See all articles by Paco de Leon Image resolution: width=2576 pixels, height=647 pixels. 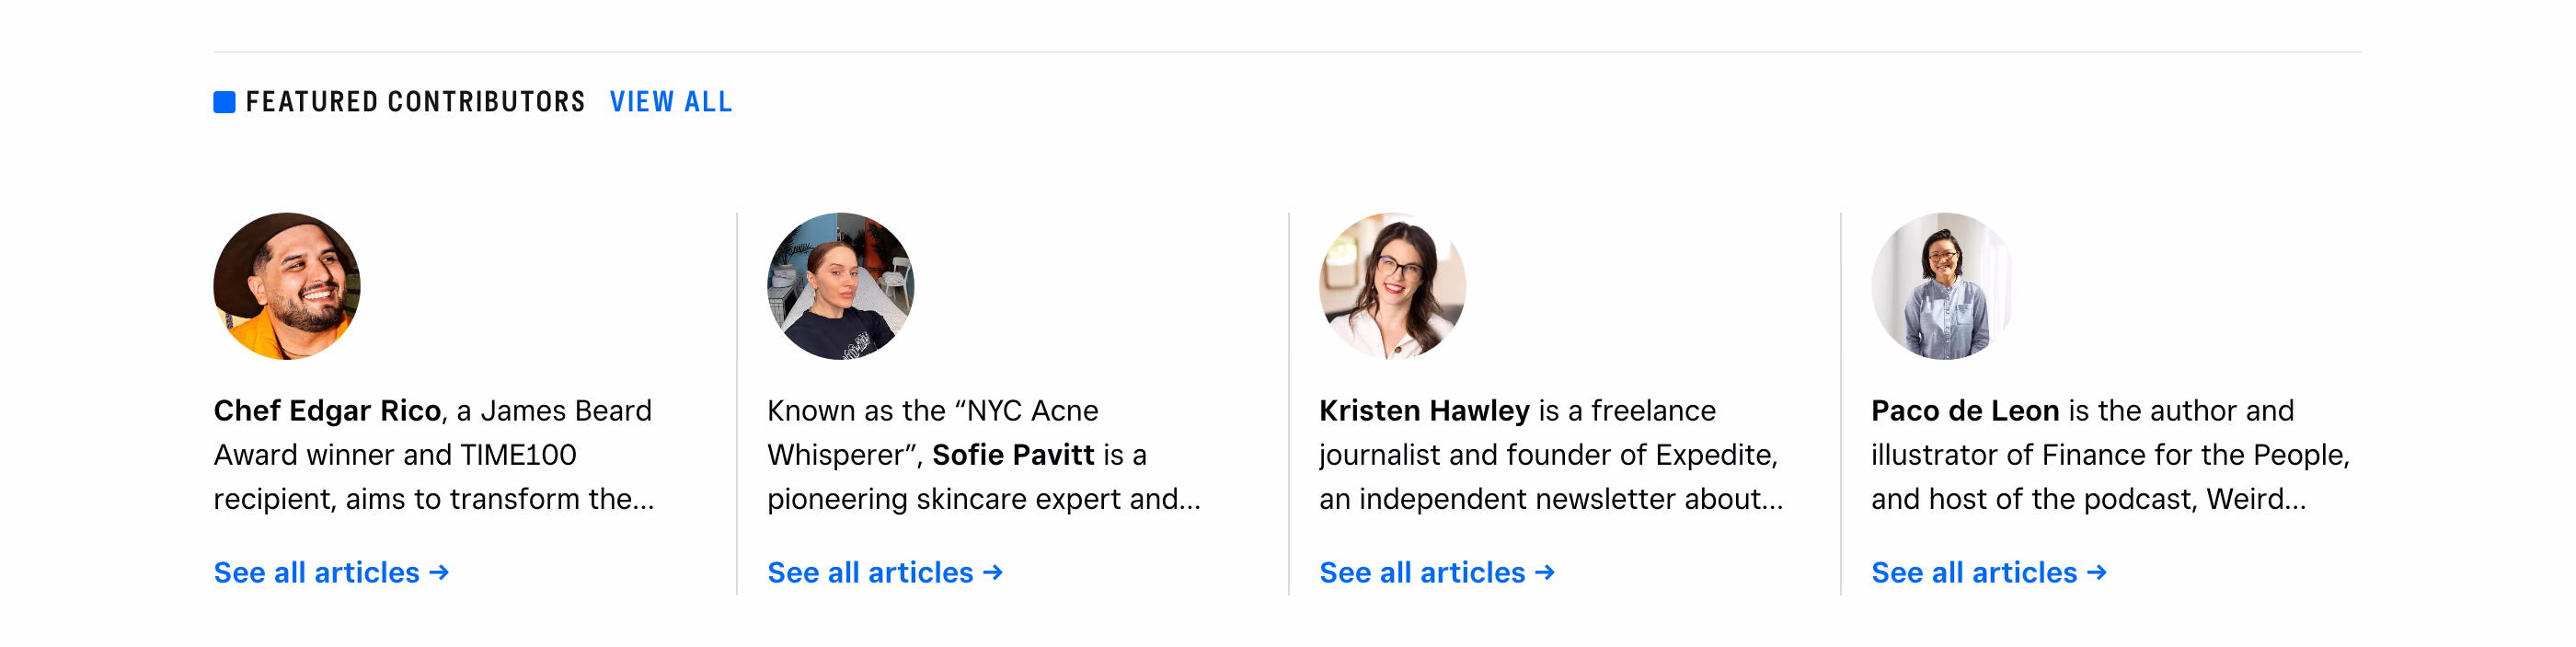[x=1989, y=573]
